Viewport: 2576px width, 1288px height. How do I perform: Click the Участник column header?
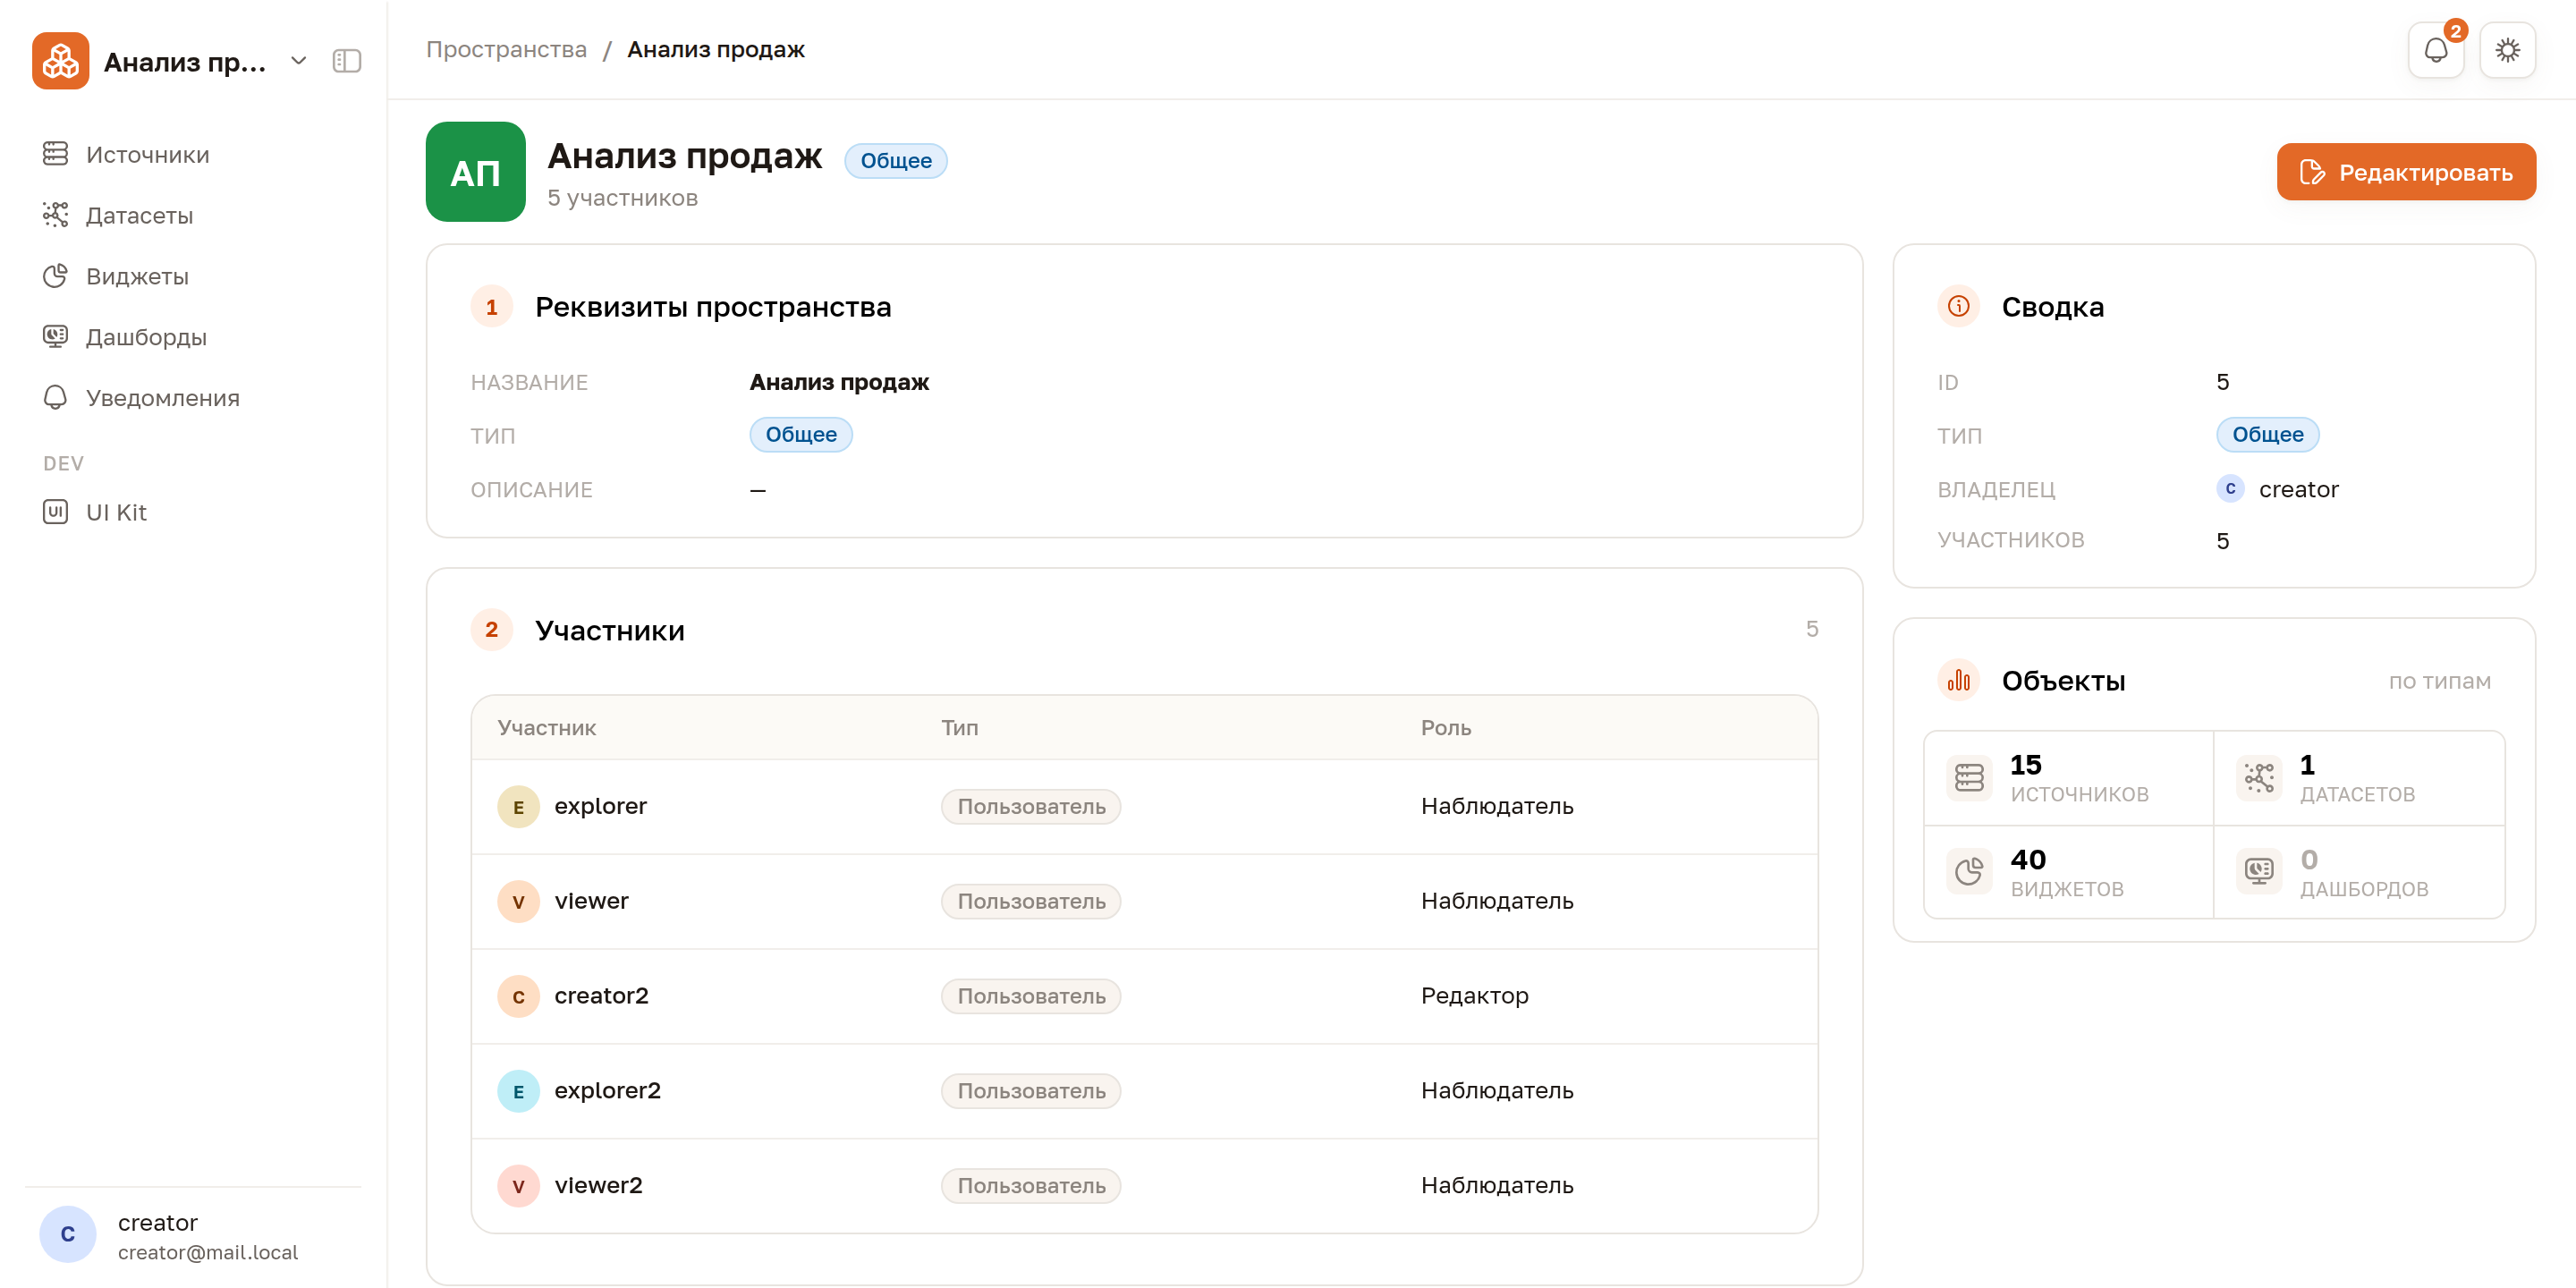tap(546, 728)
